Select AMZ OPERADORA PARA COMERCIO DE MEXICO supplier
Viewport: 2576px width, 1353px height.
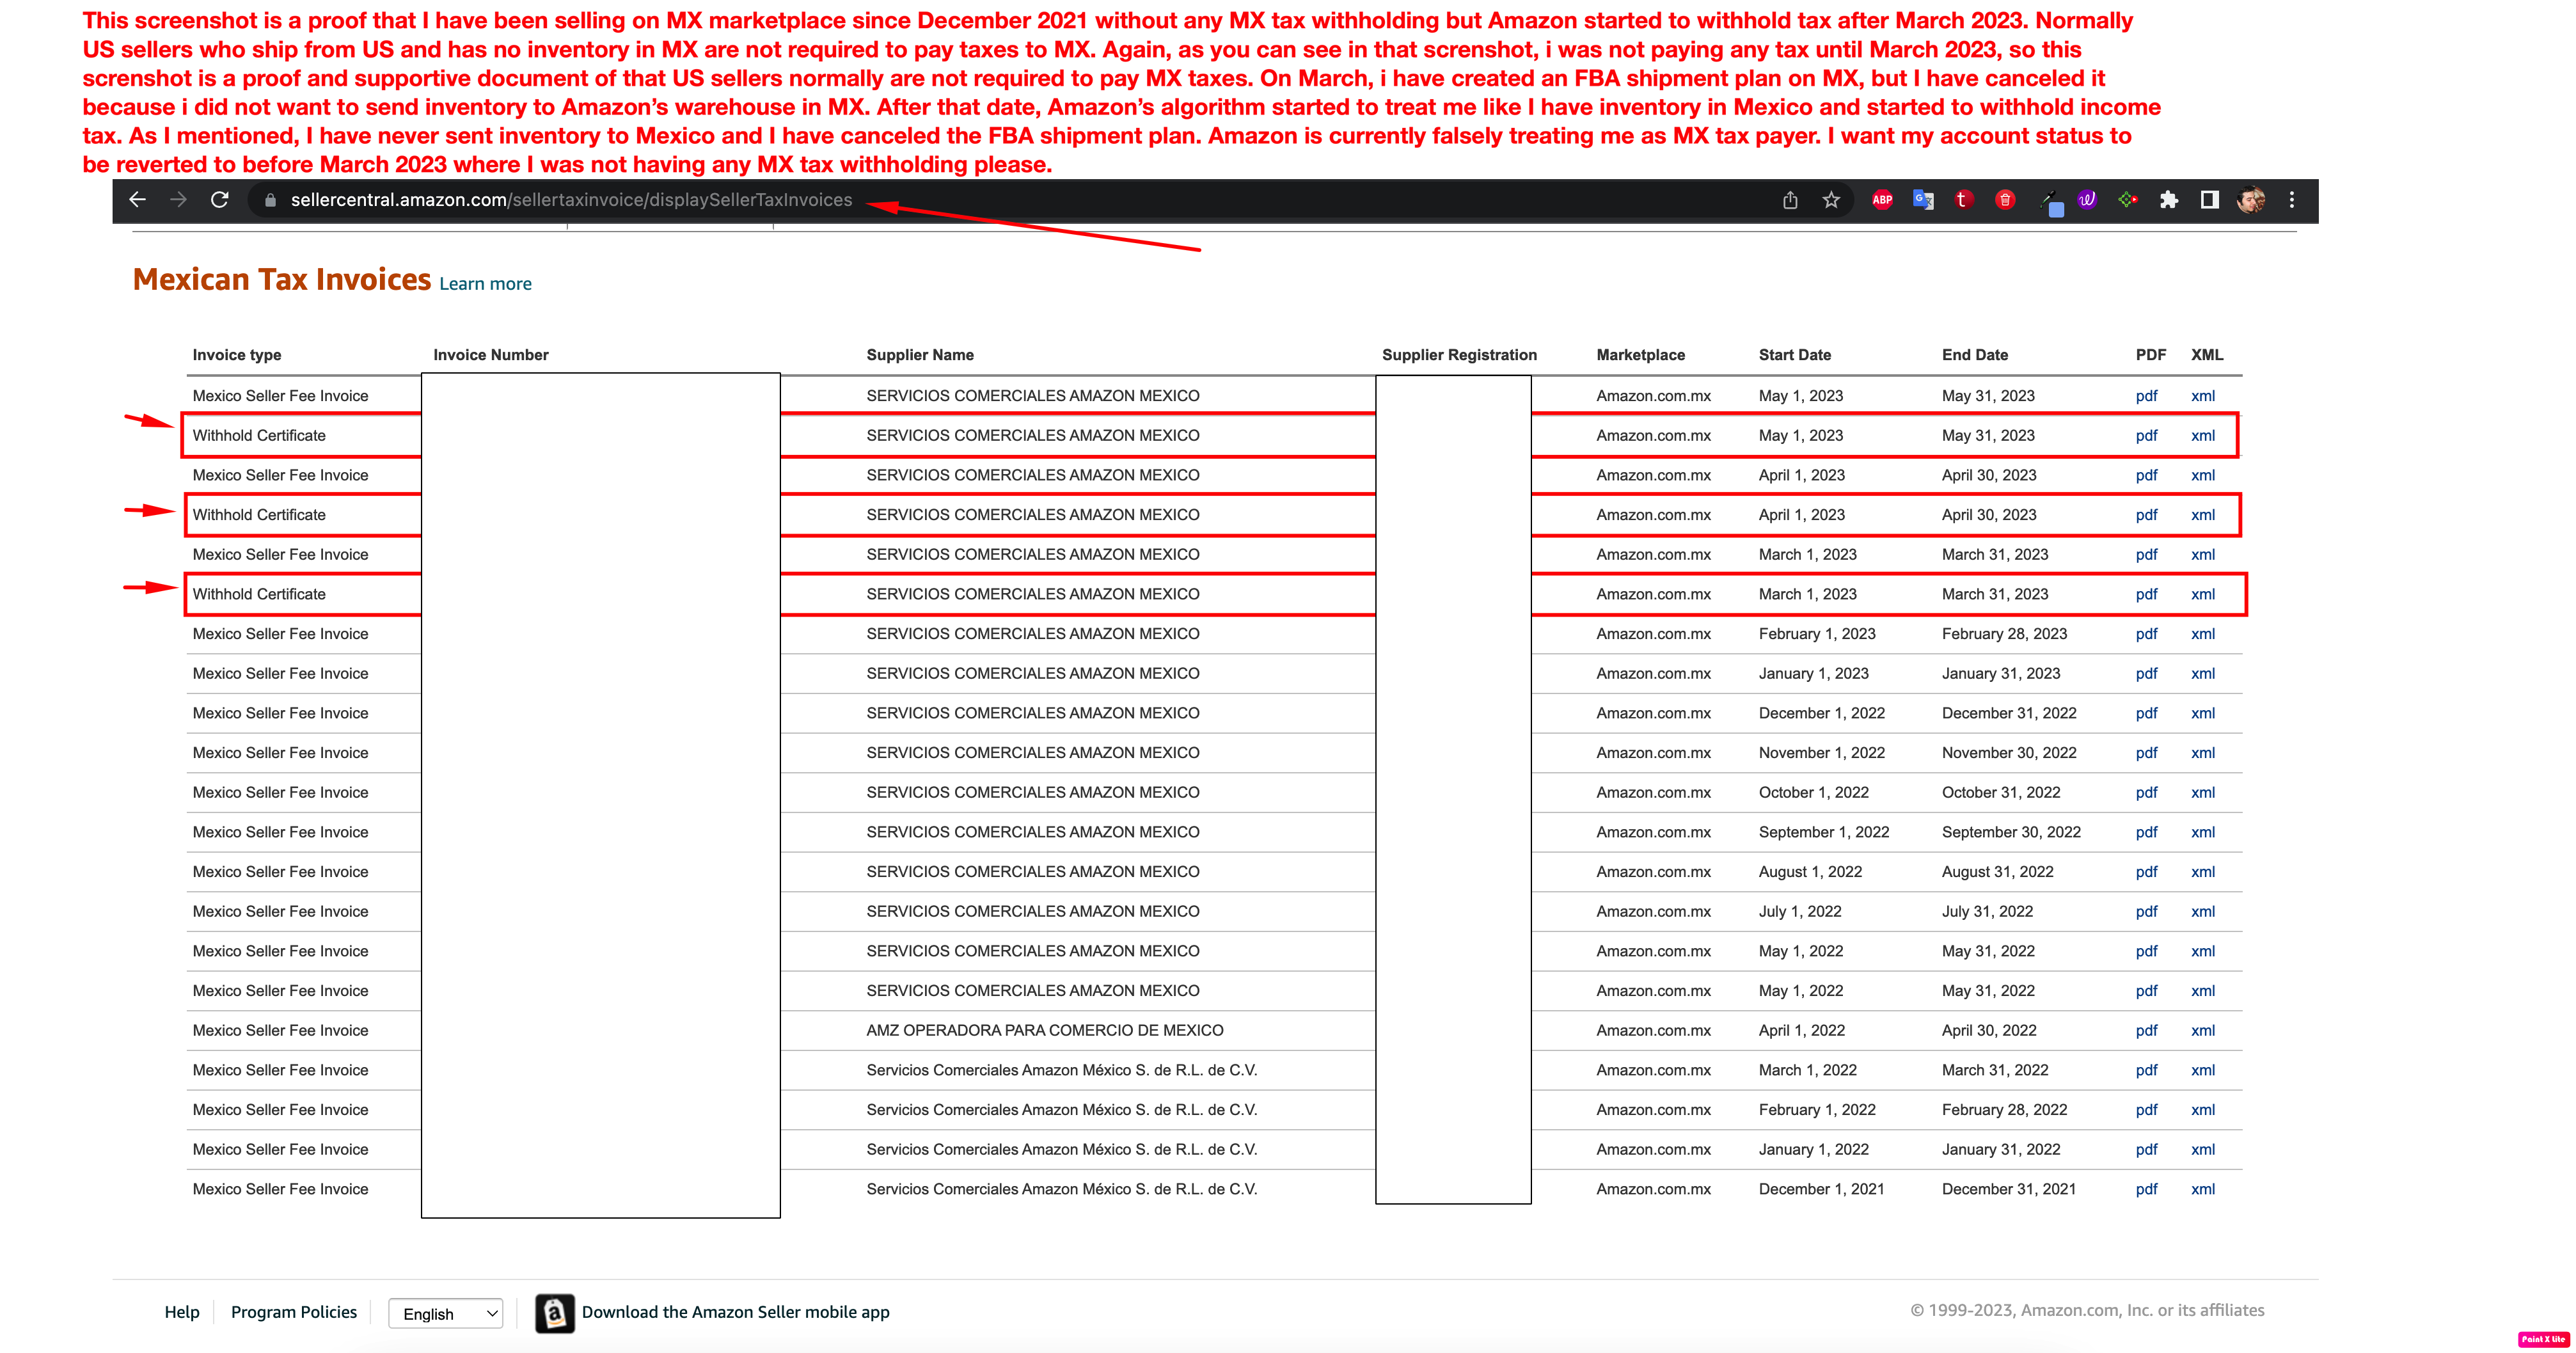point(1045,1031)
